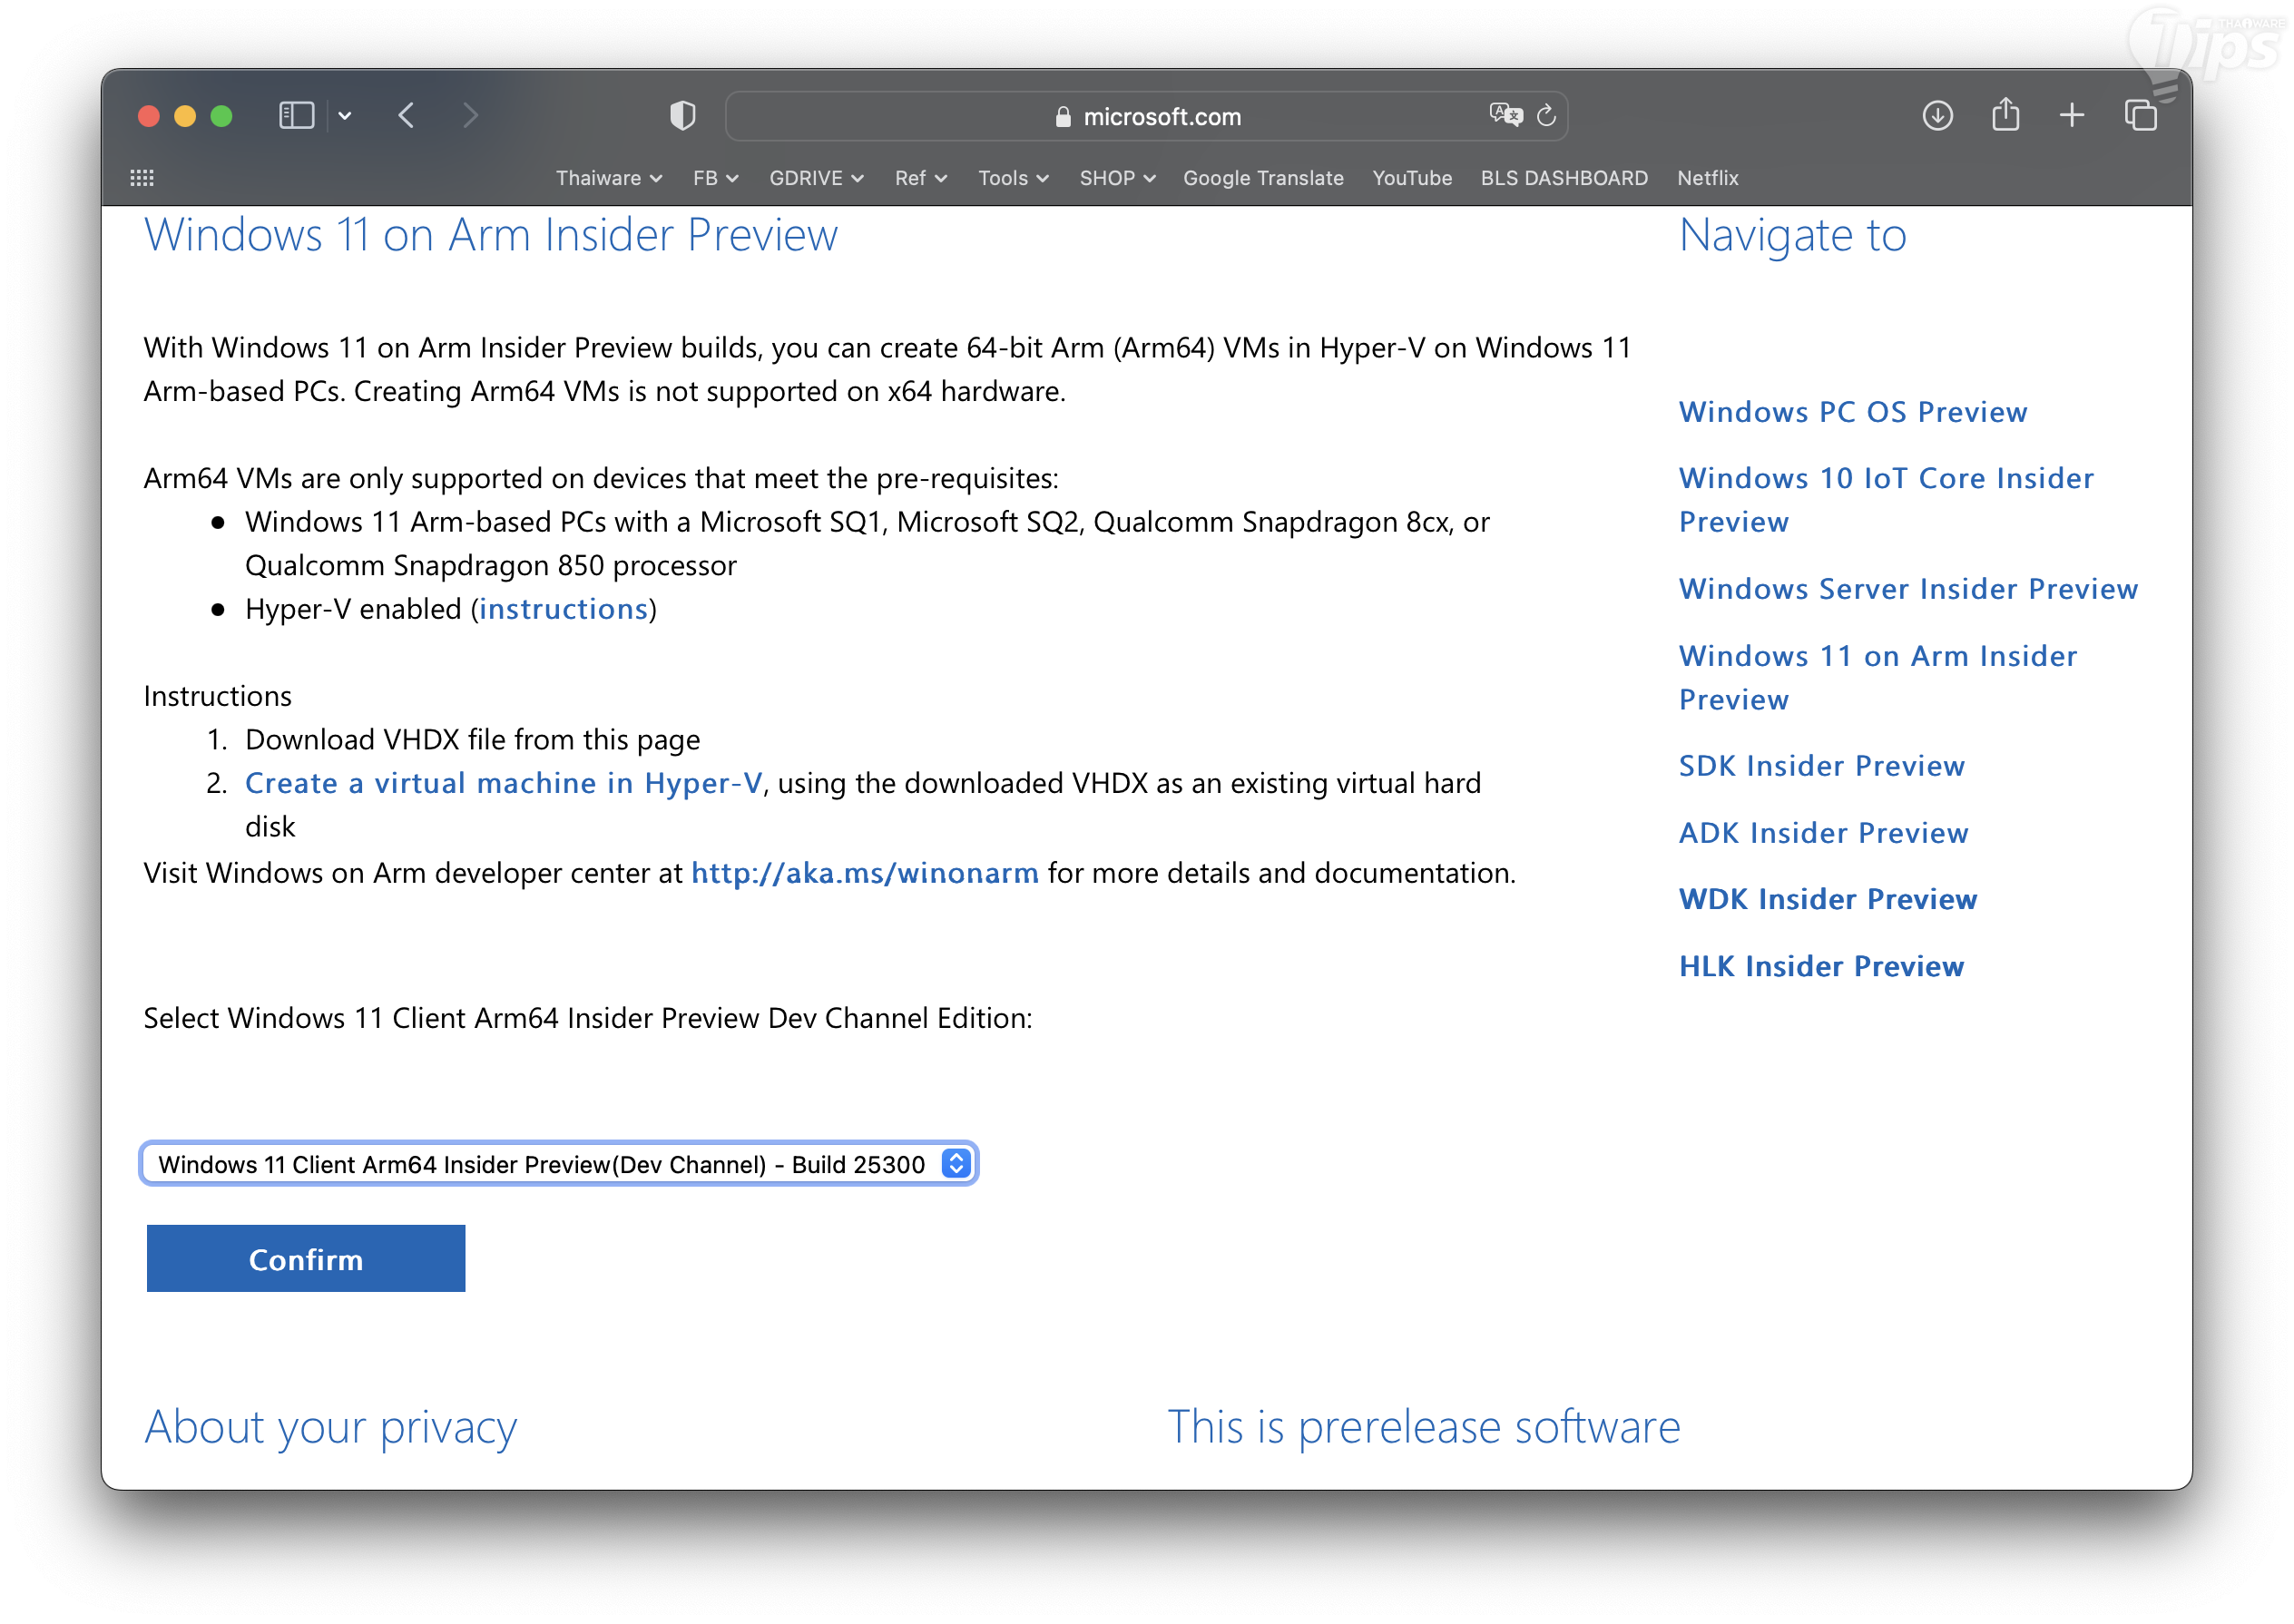2294x1624 pixels.
Task: Expand the sidebar options chevron
Action: coord(345,116)
